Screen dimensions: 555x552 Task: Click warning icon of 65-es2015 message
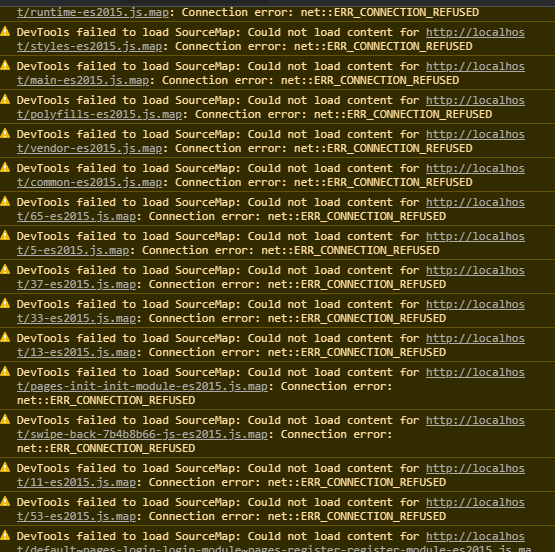[x=5, y=202]
